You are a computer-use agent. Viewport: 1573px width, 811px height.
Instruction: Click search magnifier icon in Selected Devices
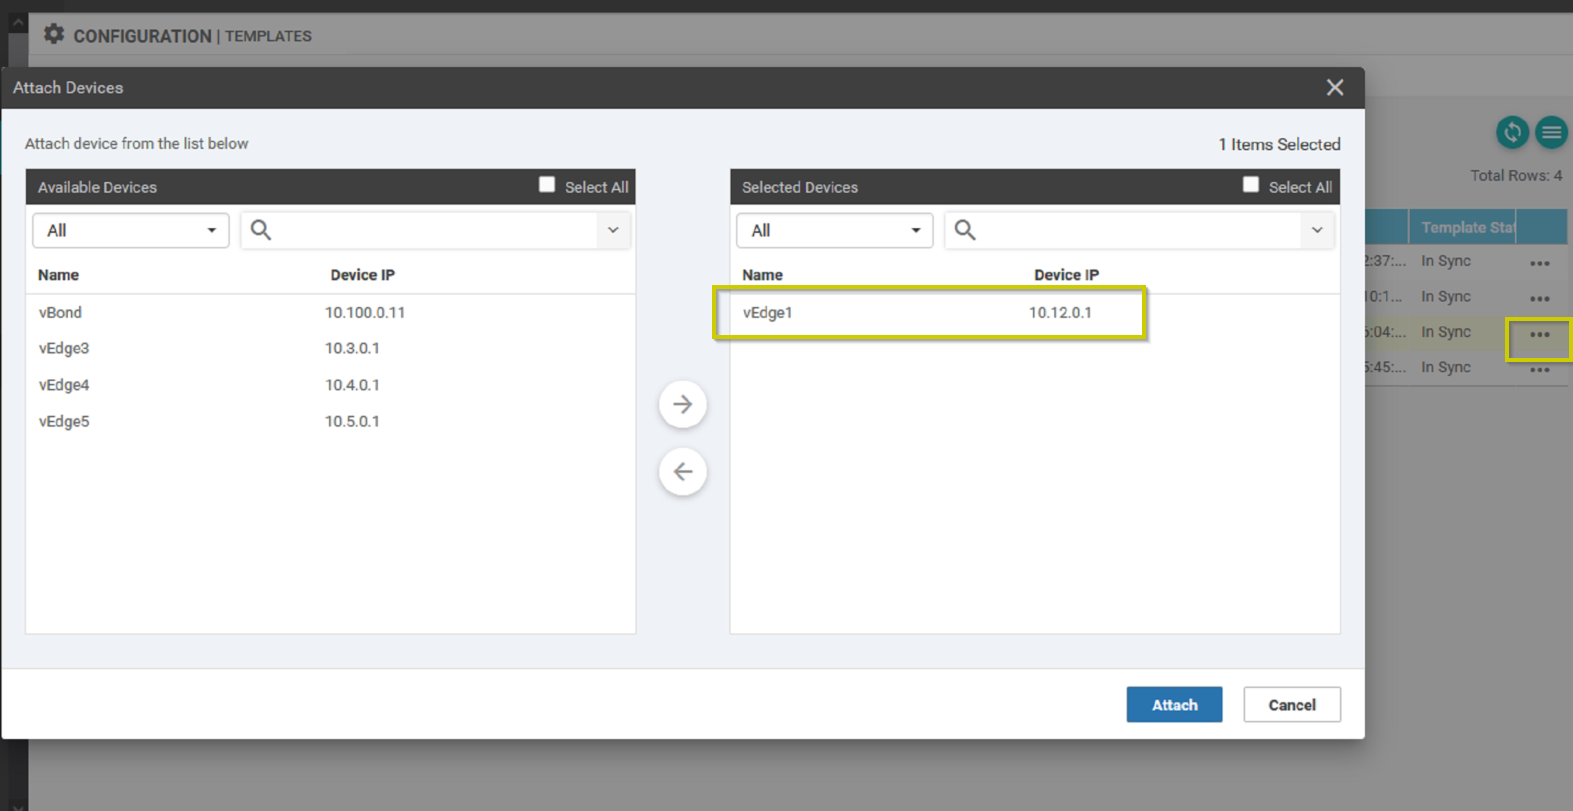coord(965,230)
